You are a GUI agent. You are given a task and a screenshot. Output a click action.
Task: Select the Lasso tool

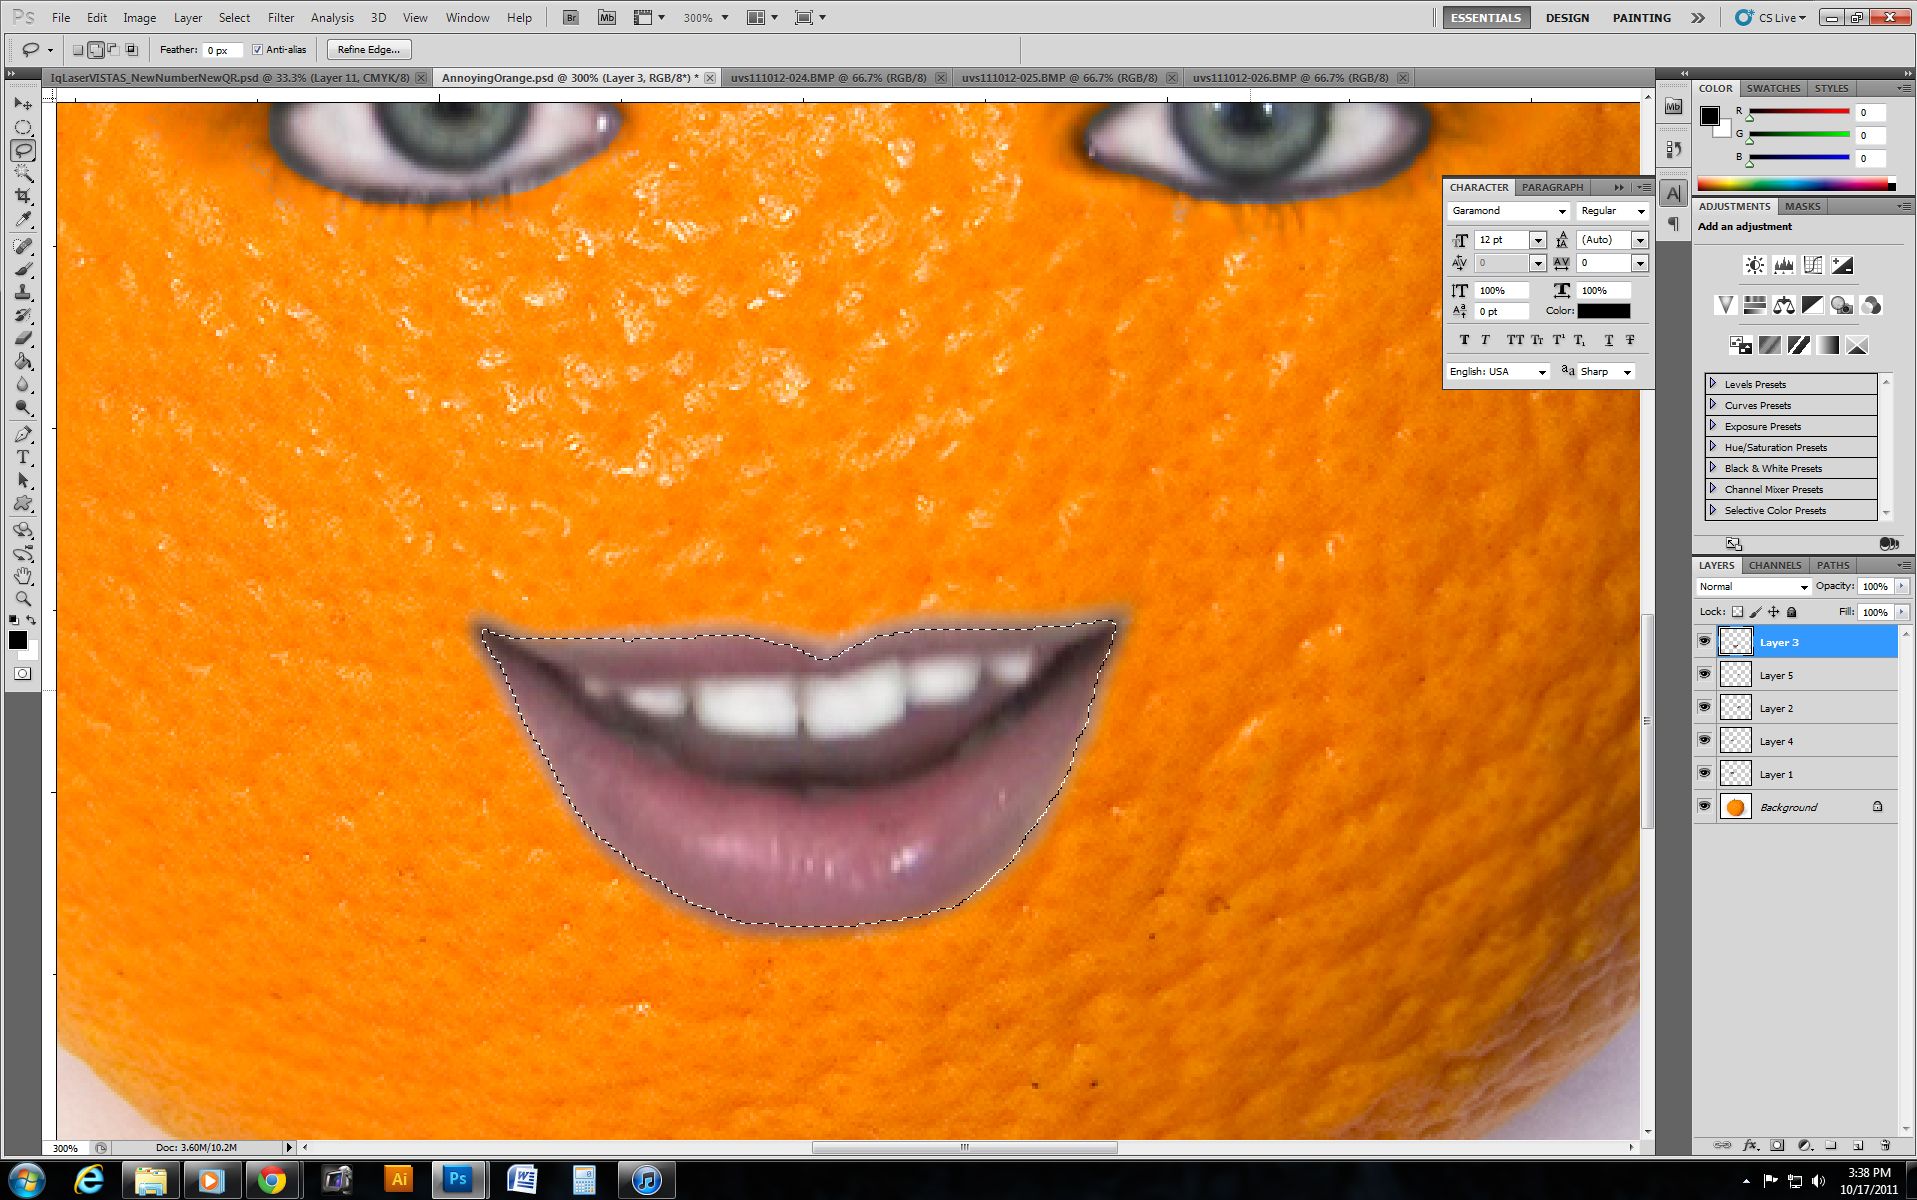[x=24, y=150]
